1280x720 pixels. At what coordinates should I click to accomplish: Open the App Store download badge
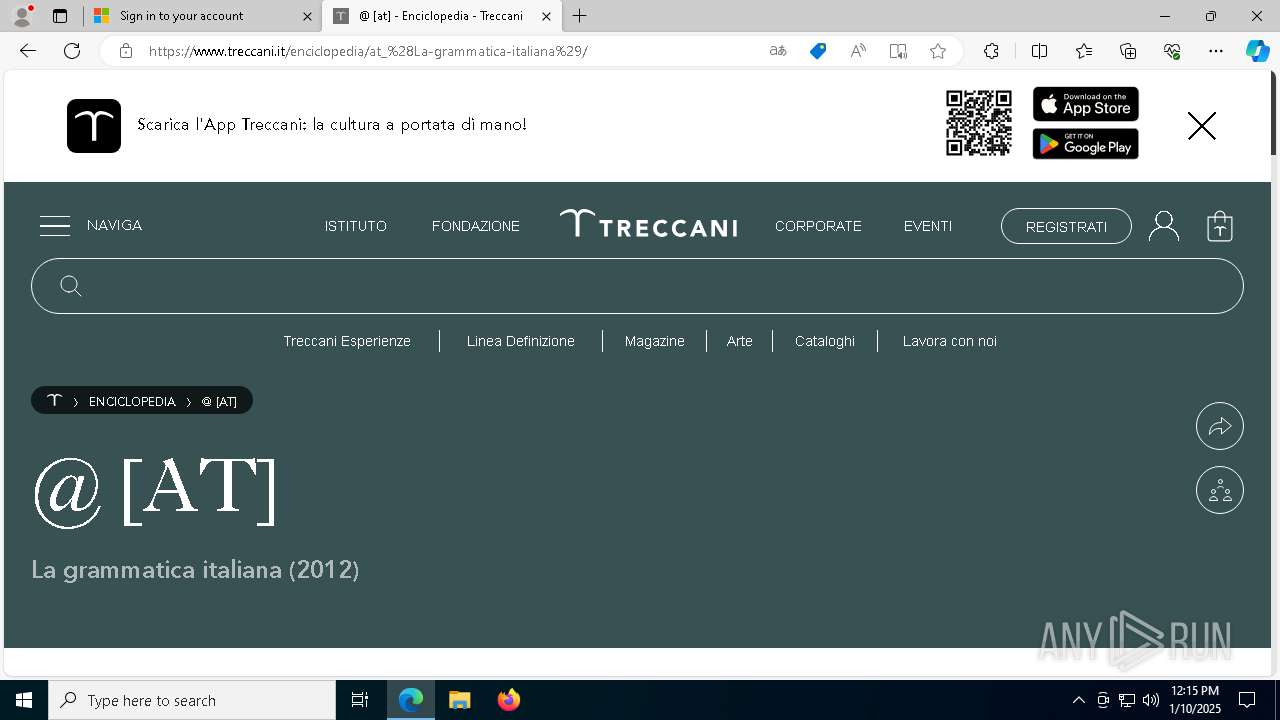coord(1086,104)
